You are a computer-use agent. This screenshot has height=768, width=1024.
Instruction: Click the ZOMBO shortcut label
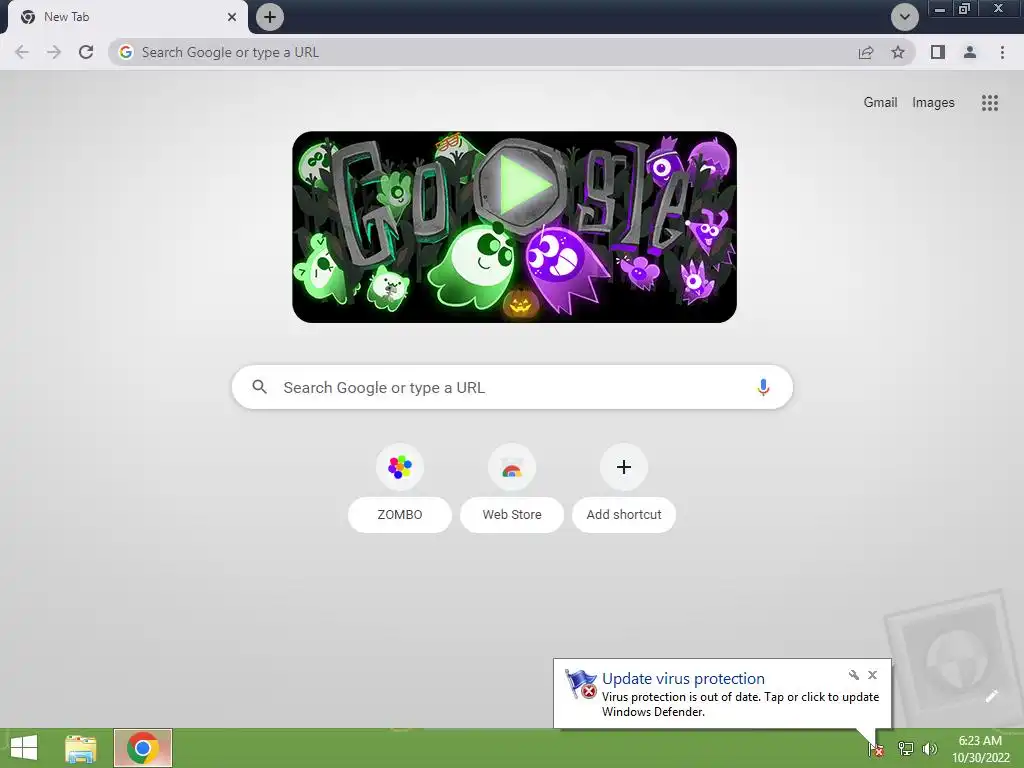(400, 515)
